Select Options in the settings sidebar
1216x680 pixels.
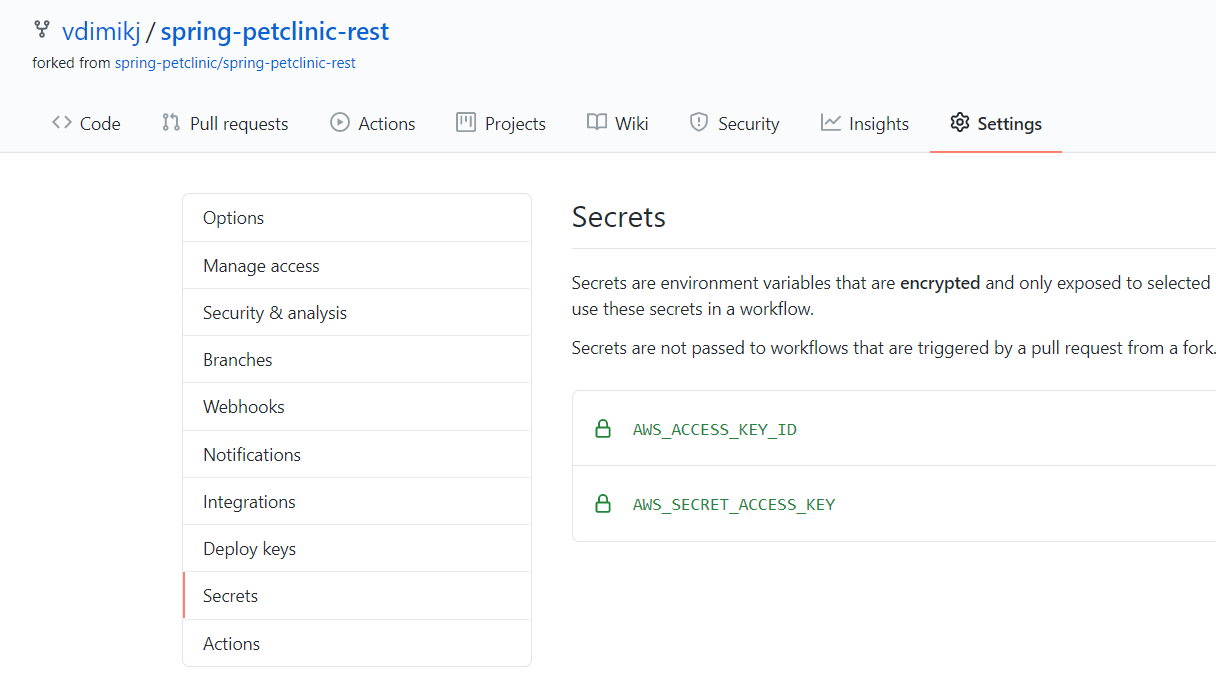click(357, 218)
